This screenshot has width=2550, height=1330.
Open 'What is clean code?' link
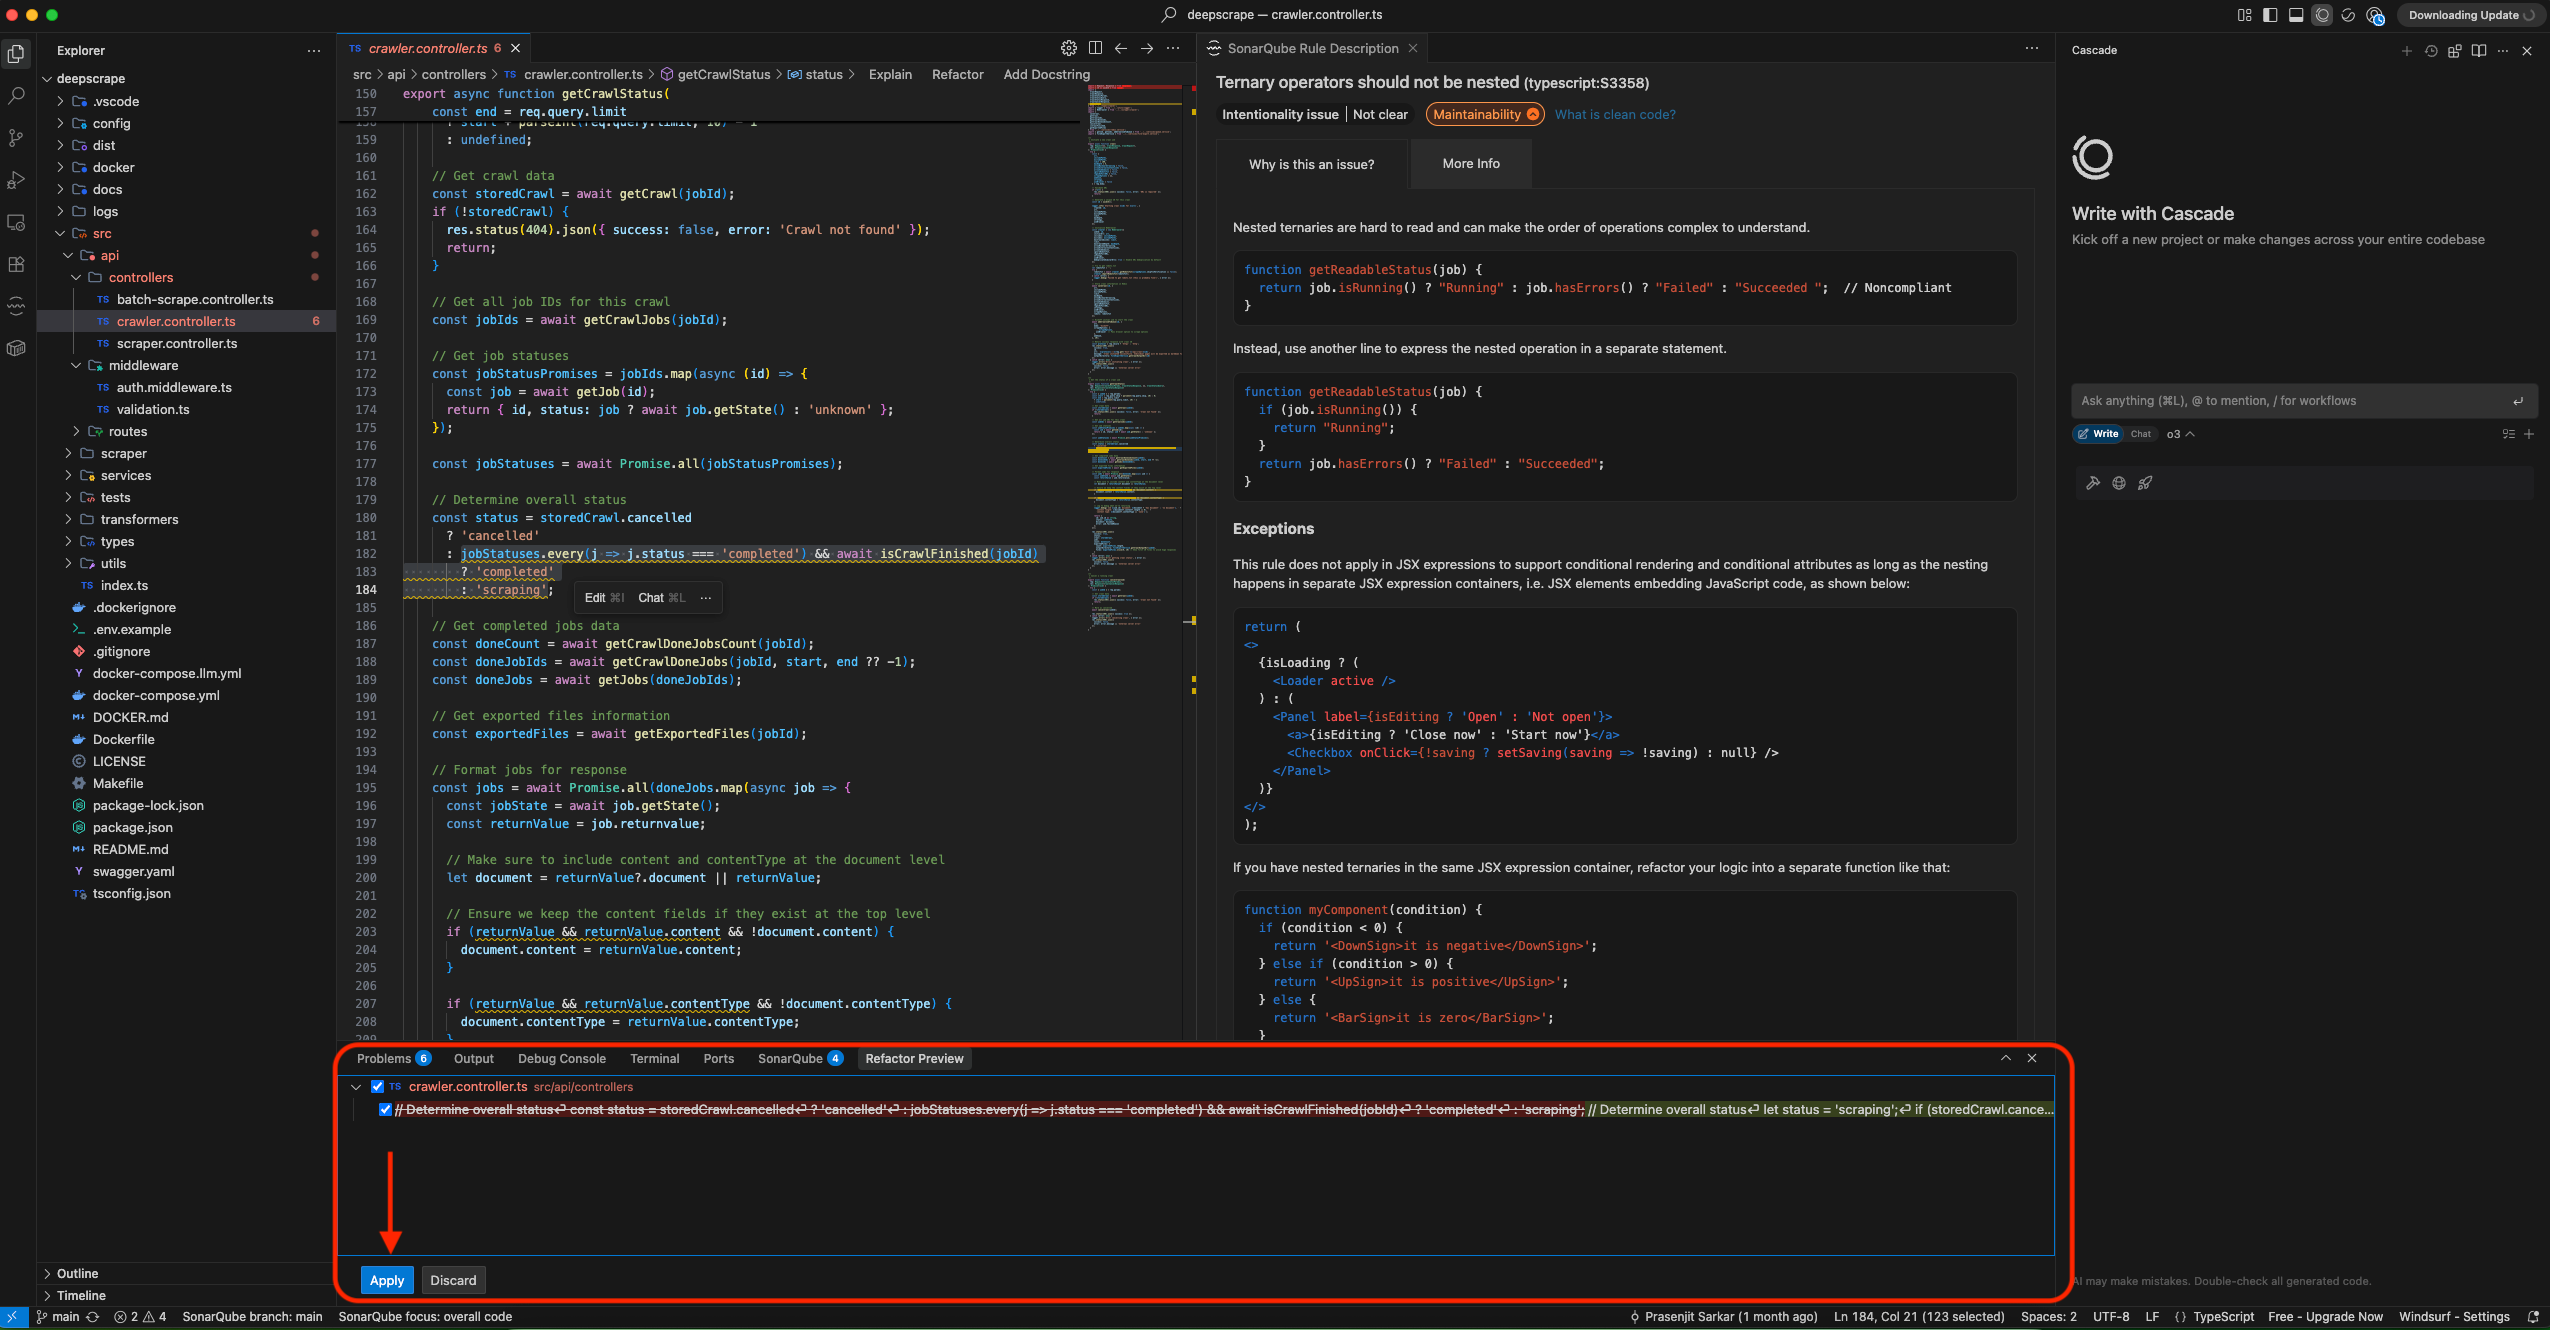click(1614, 114)
